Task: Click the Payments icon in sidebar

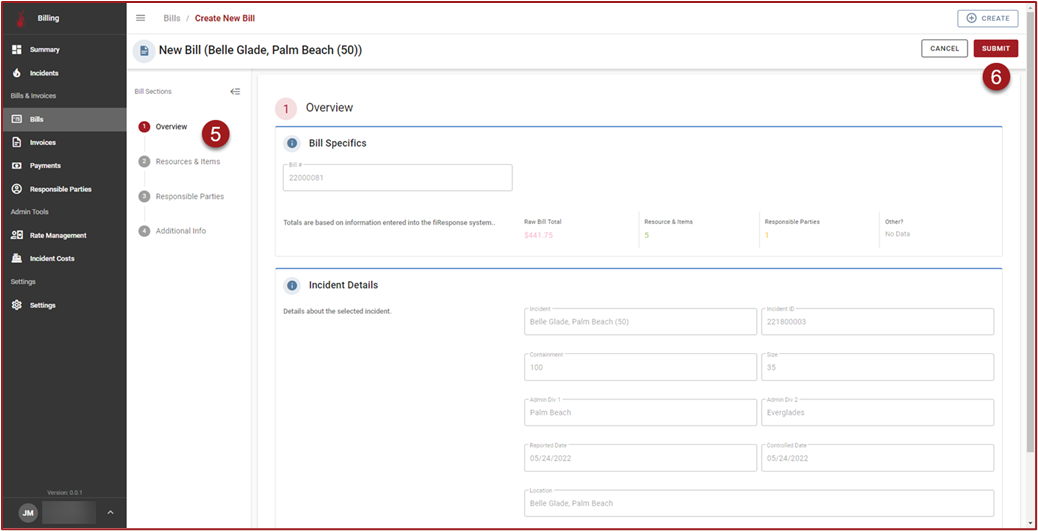Action: coord(17,165)
